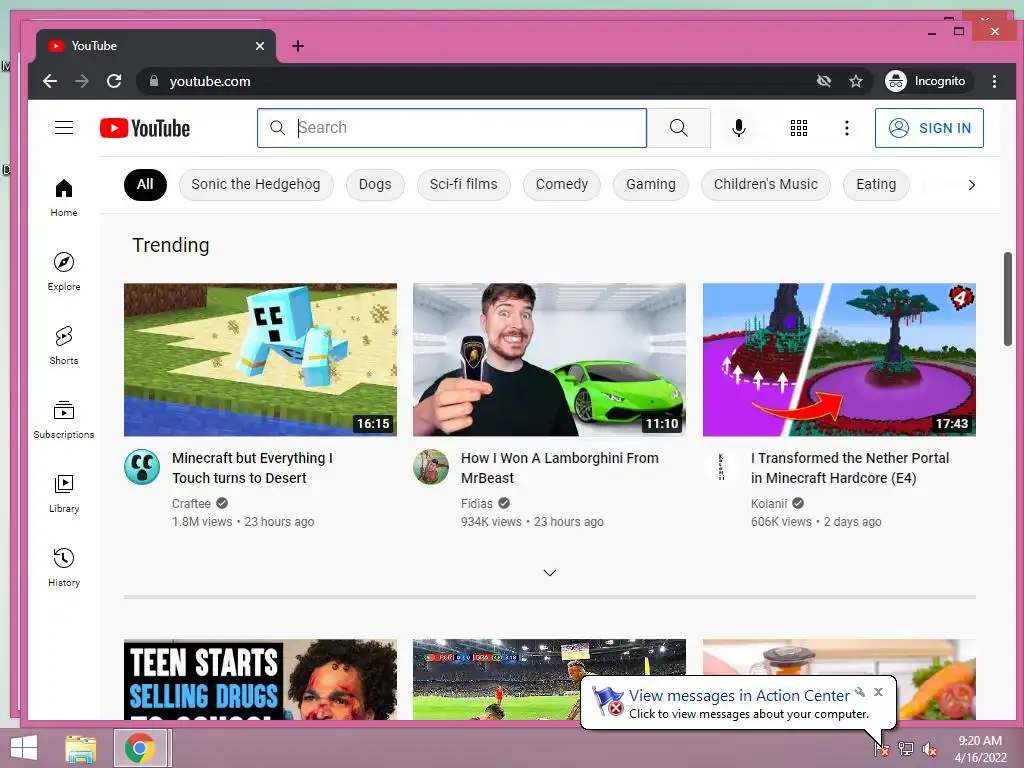1024x768 pixels.
Task: Focus the YouTube search field
Action: pos(452,128)
